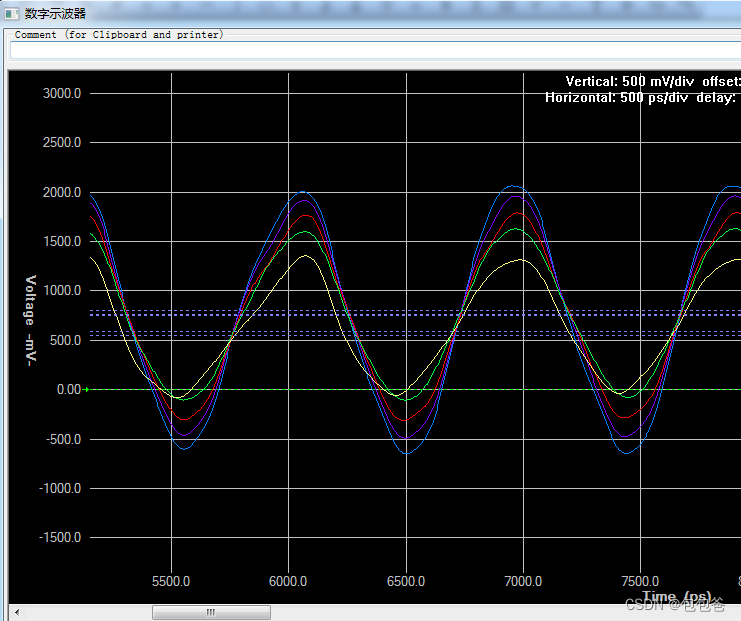Click the Vertical 500 mV/div readout
The image size is (741, 621).
tap(630, 81)
